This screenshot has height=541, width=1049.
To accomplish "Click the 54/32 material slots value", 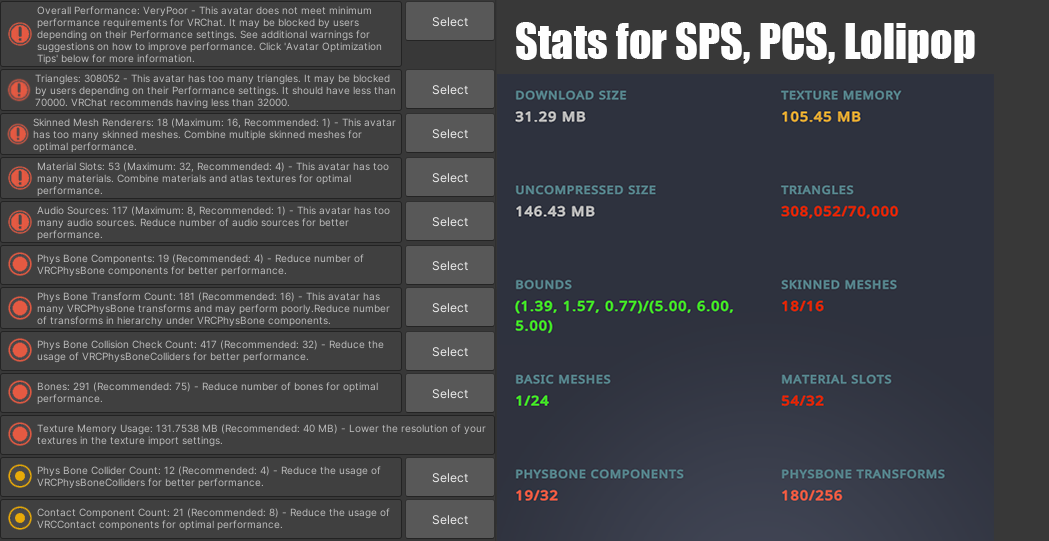I will 802,401.
